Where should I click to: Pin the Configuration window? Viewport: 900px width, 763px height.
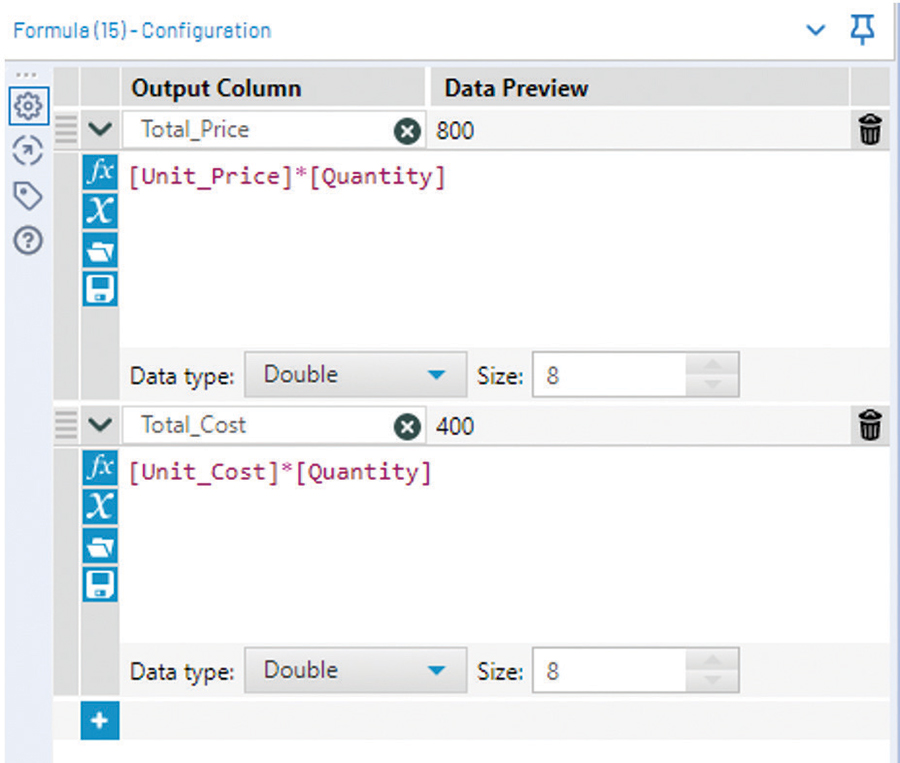861,30
